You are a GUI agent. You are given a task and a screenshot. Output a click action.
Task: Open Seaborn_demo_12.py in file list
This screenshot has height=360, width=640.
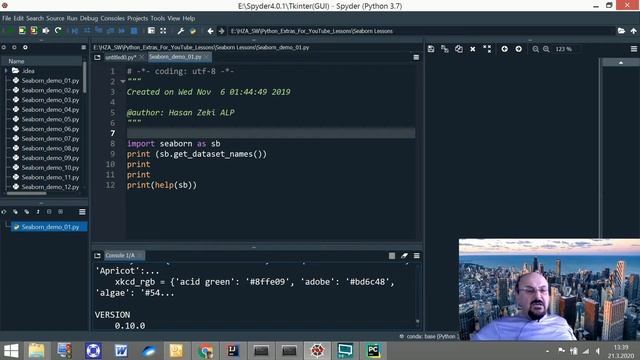(50, 187)
